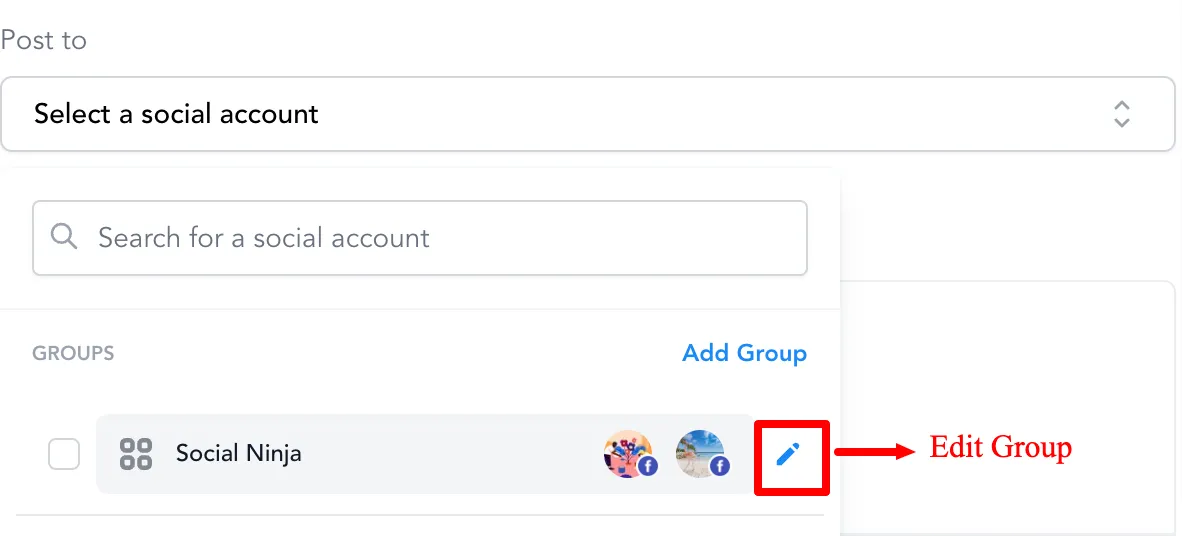Click the GROUPS section header
The width and height of the screenshot is (1182, 536).
click(x=73, y=354)
